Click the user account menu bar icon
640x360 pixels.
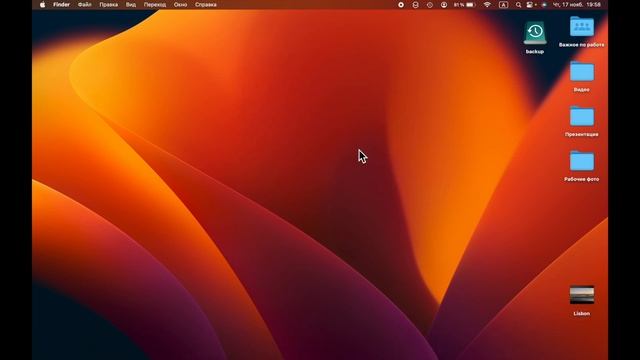(x=444, y=5)
